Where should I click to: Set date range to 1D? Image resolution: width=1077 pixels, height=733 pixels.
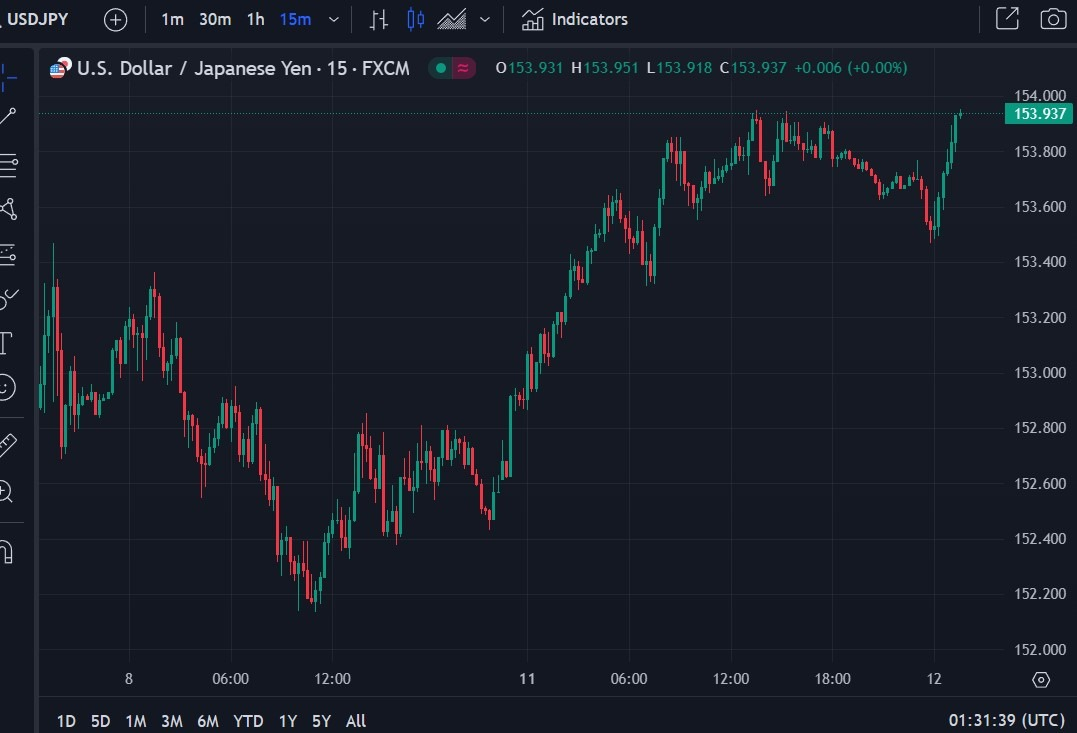66,721
